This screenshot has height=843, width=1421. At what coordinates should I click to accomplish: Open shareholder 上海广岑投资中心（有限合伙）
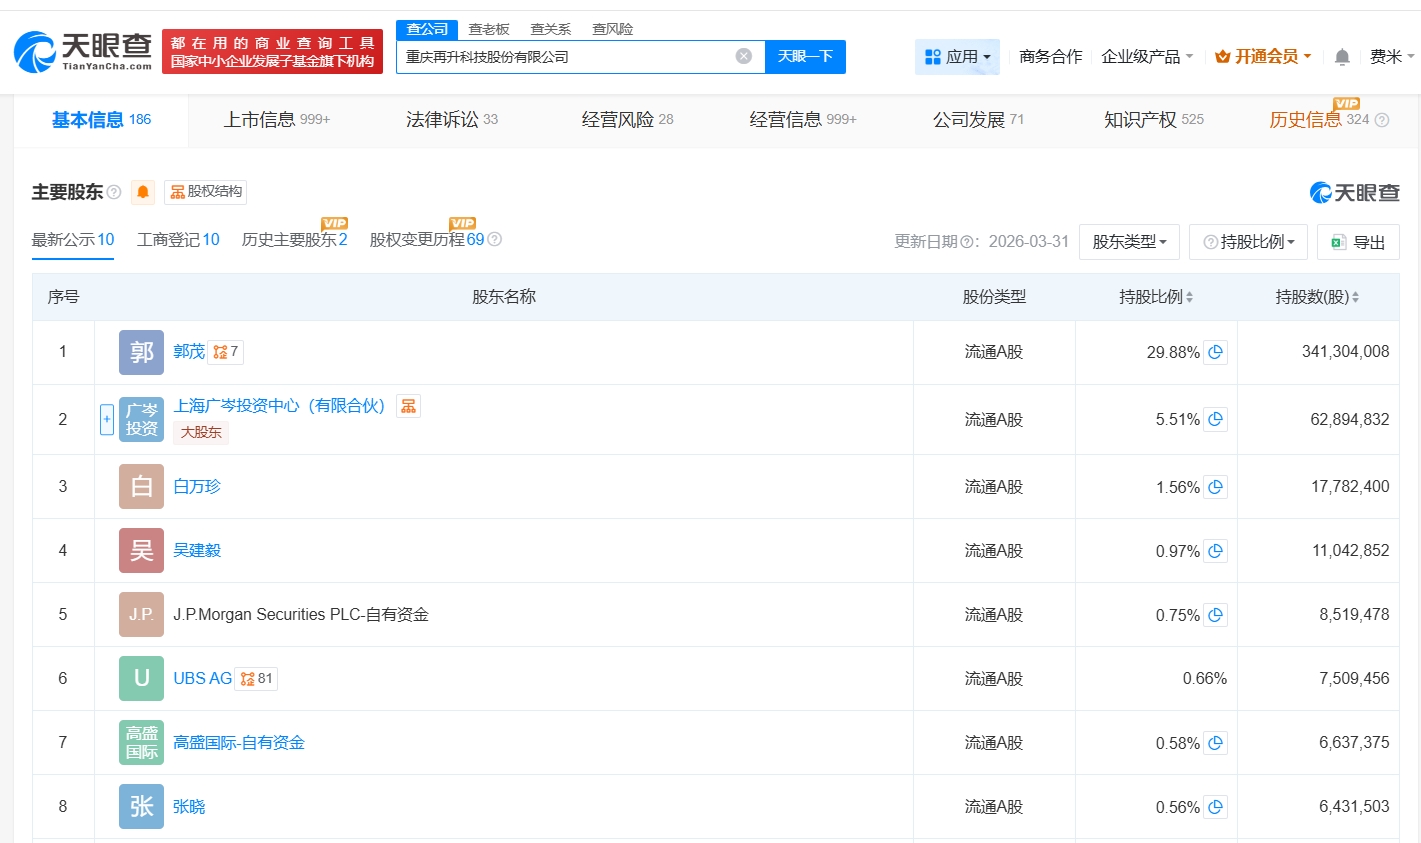point(279,406)
